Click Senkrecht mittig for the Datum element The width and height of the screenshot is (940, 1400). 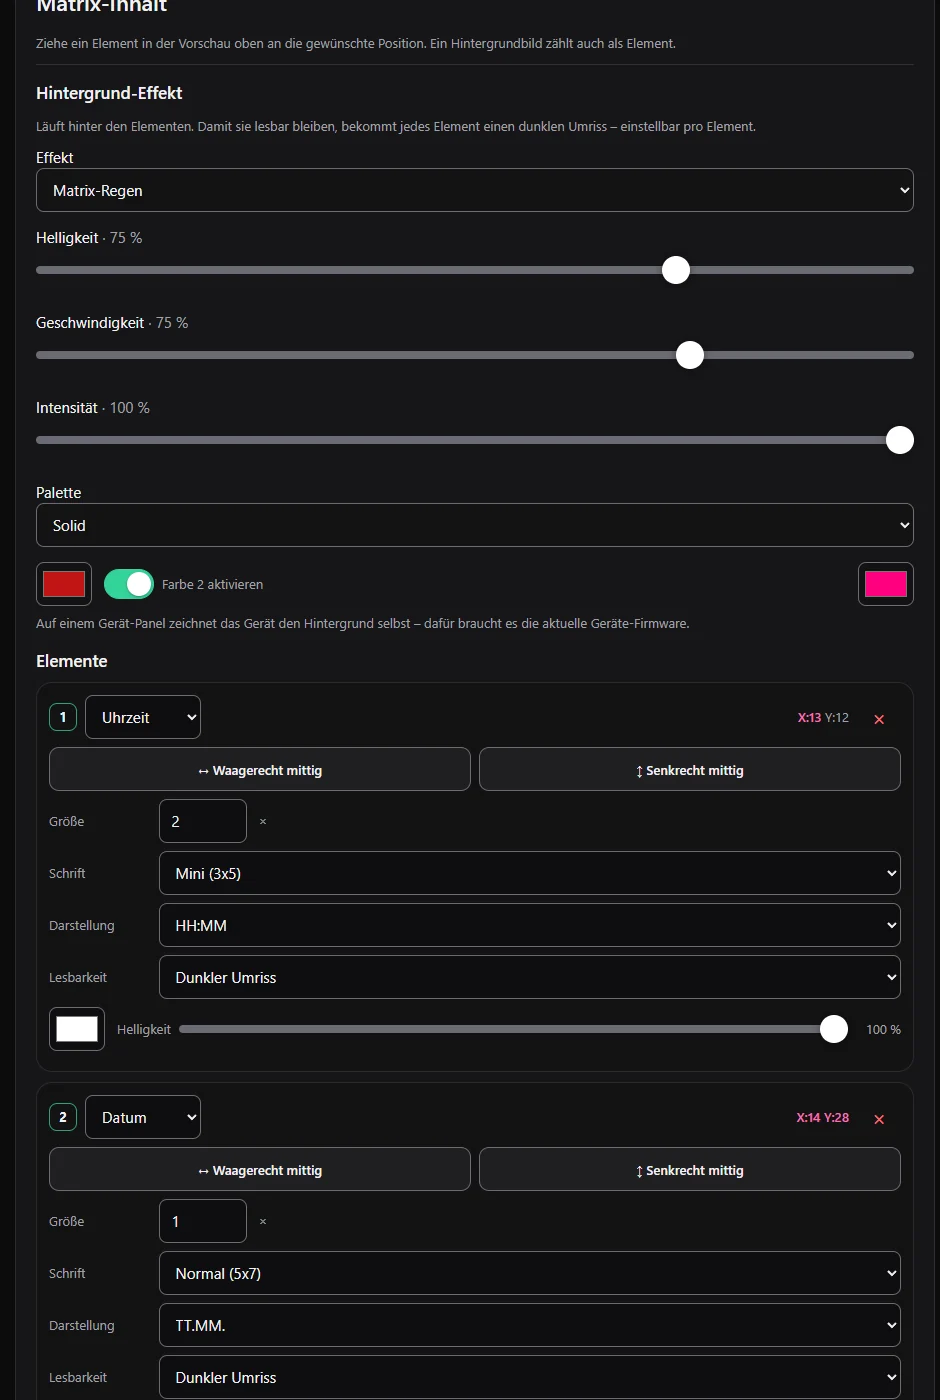pyautogui.click(x=690, y=1169)
